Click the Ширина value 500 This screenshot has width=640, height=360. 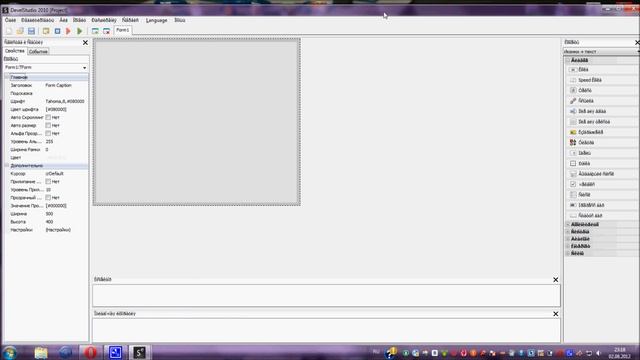(x=49, y=214)
